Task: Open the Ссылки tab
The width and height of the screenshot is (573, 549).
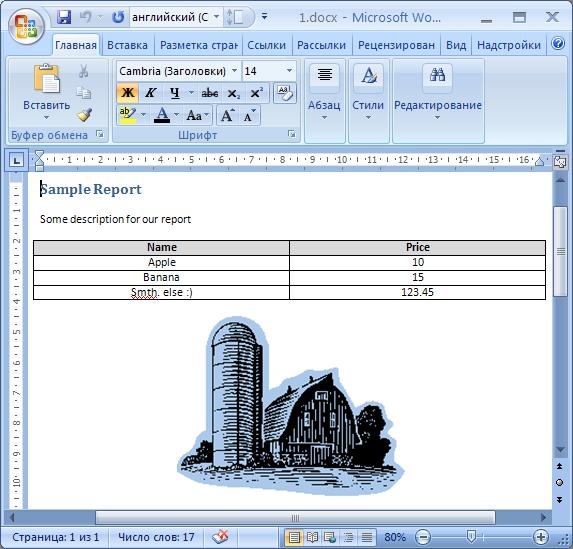Action: 266,45
